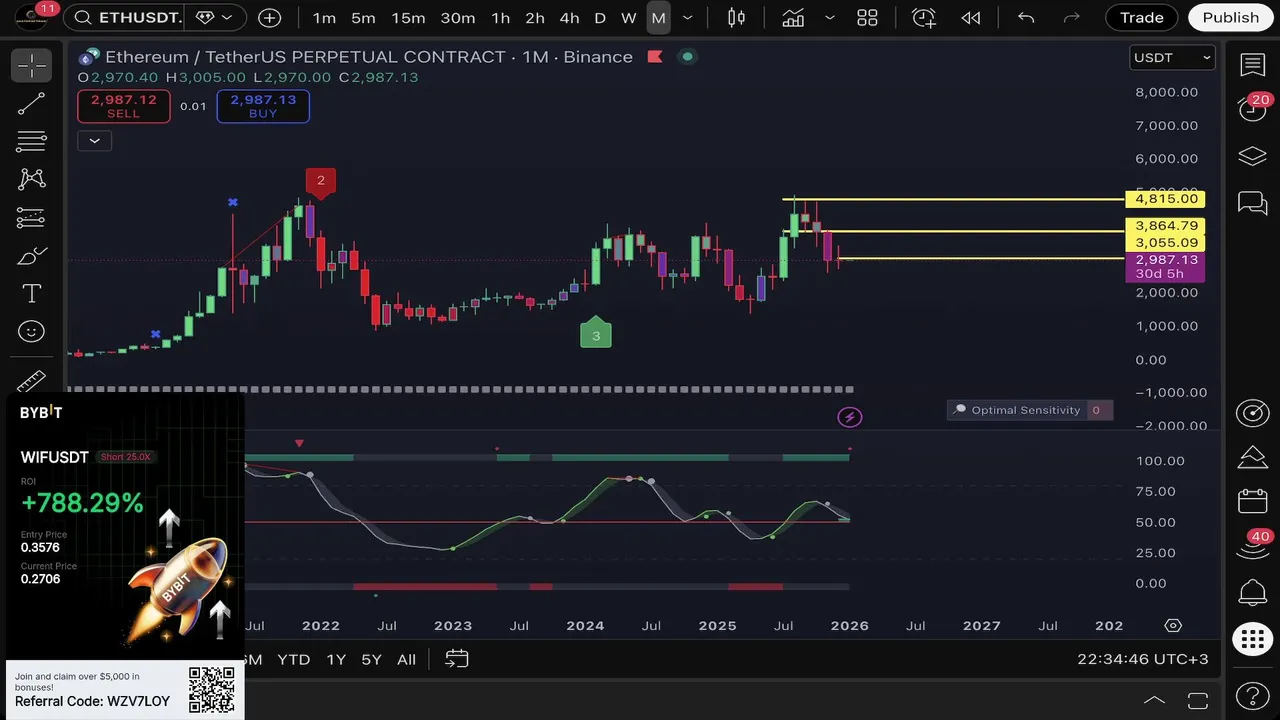
Task: Open the Fibonacci retracement tools
Action: [x=31, y=141]
